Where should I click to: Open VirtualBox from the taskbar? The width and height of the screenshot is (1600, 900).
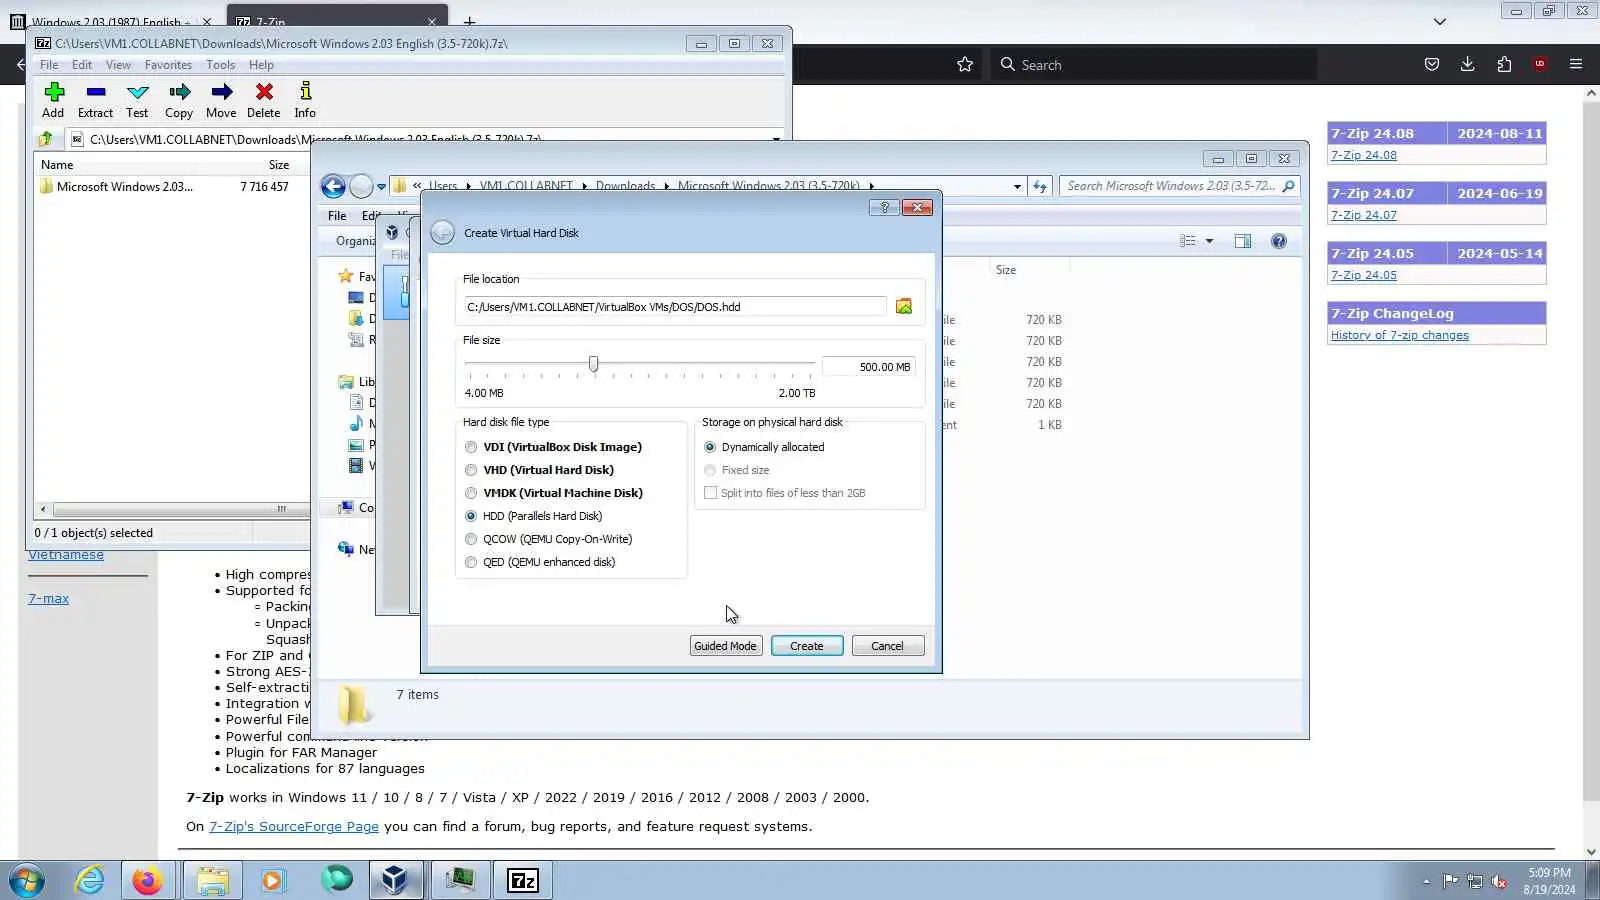pyautogui.click(x=395, y=880)
